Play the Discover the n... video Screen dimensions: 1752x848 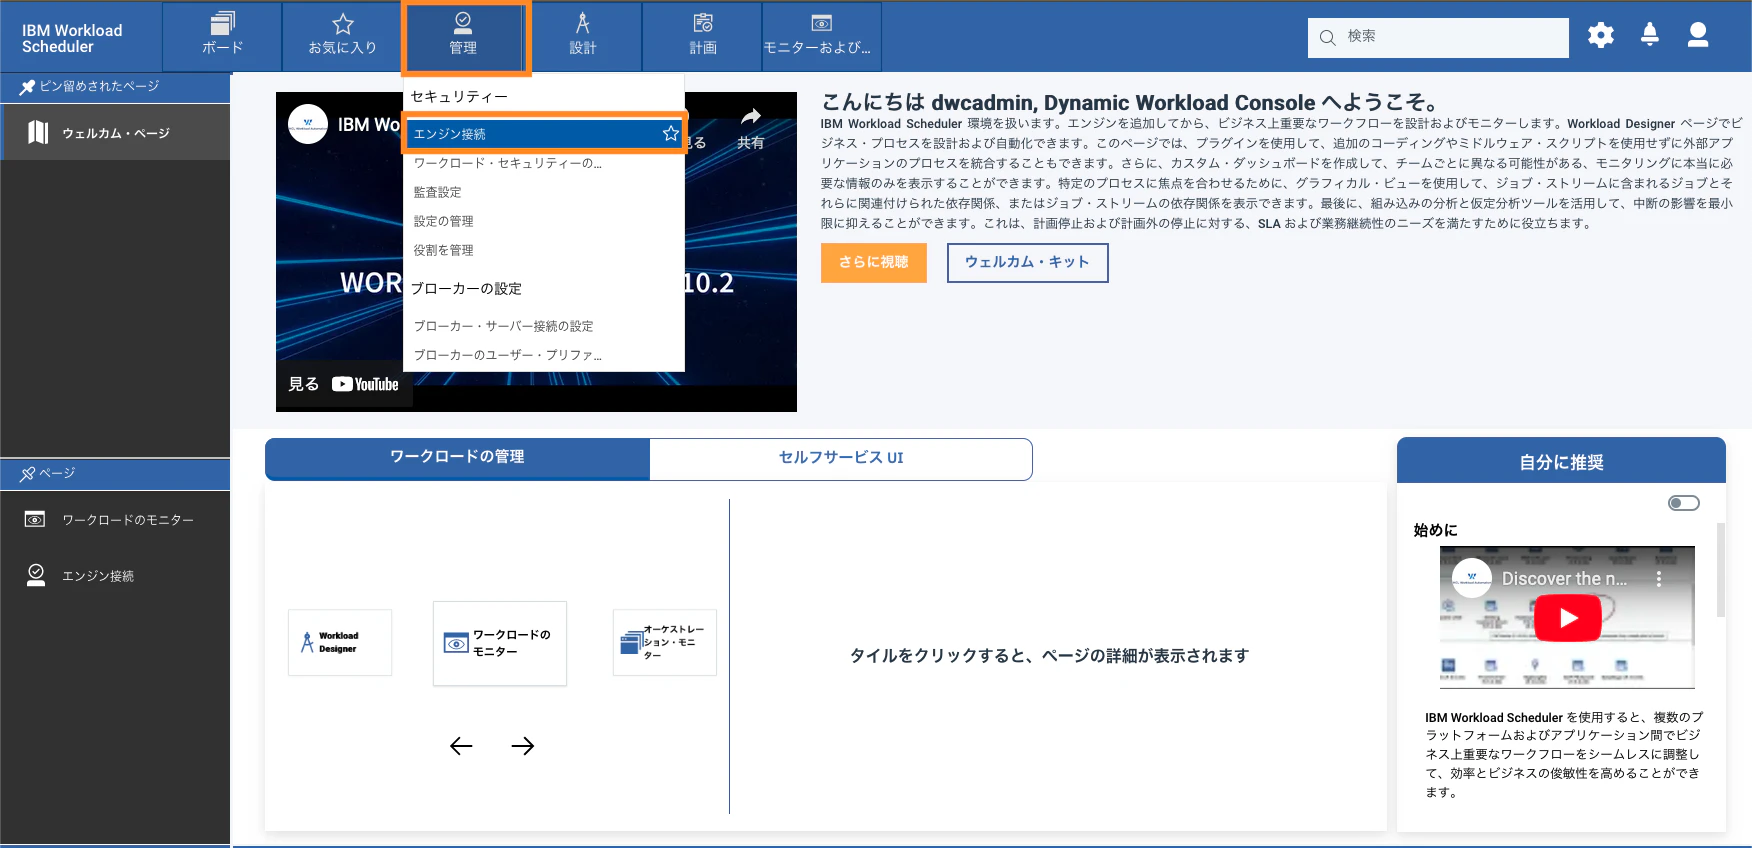coord(1568,618)
